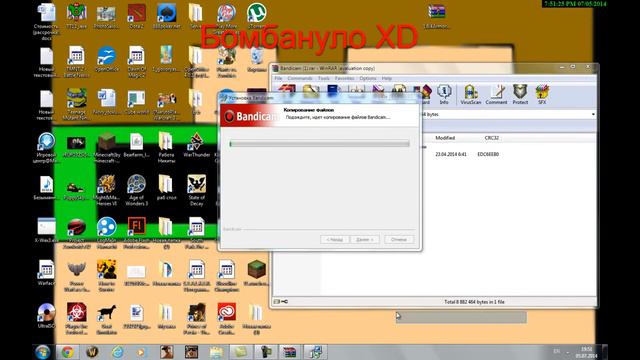Click the Bandicam installer progress bar
Screen dimensions: 640x360
(319, 144)
